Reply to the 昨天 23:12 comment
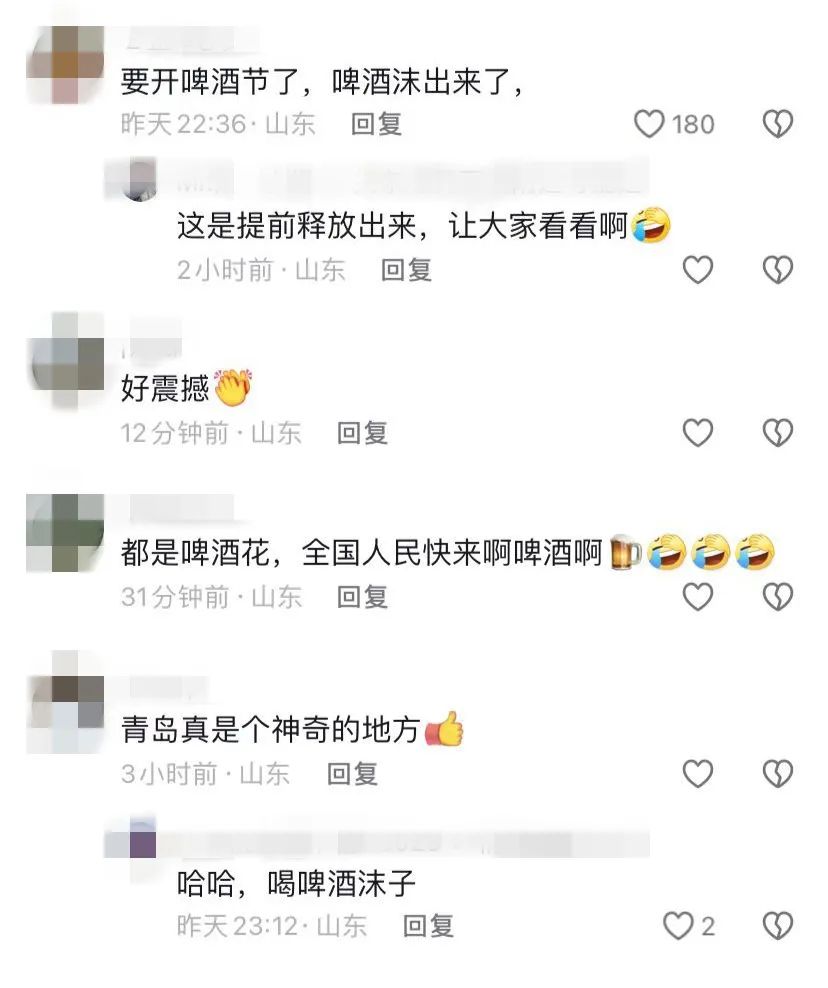Viewport: 828px width, 988px height. tap(428, 926)
